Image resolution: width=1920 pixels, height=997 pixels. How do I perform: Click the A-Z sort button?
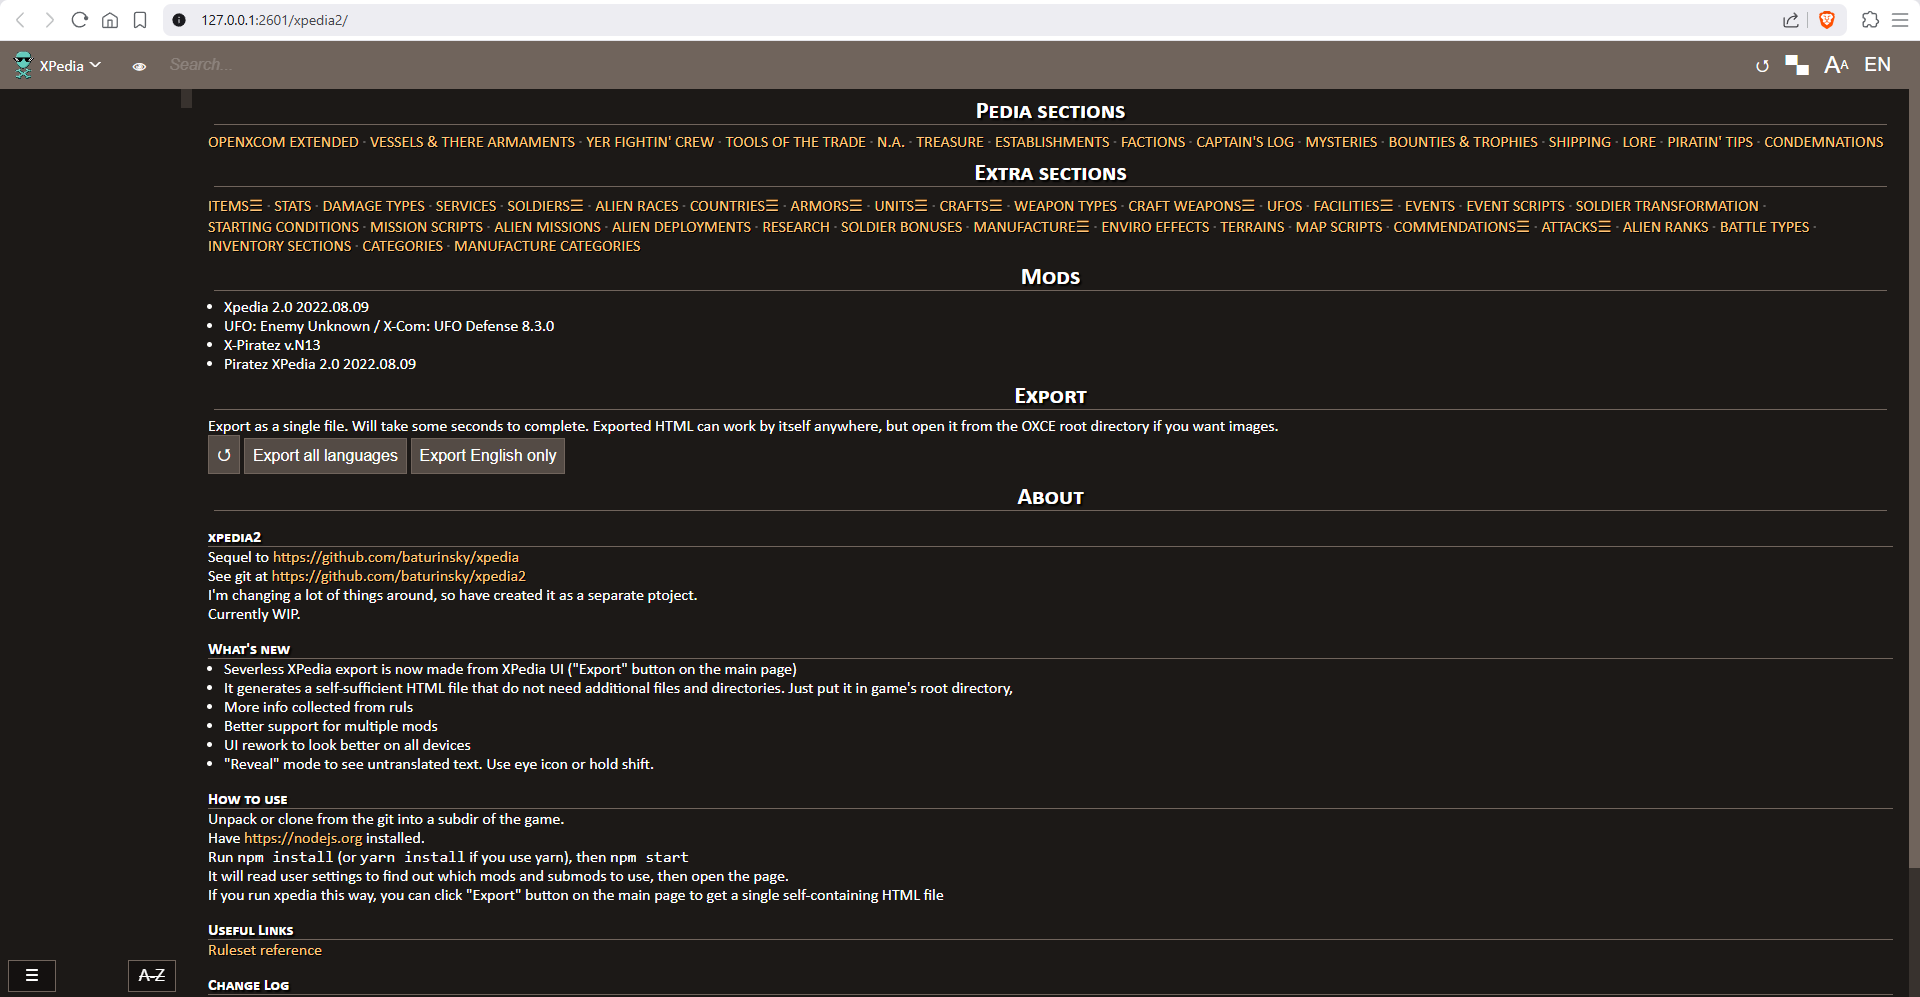click(x=152, y=975)
